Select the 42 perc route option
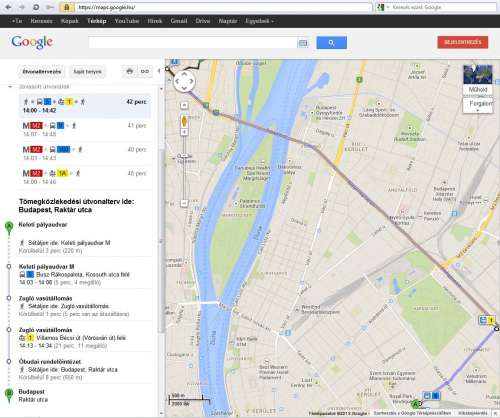 pyautogui.click(x=85, y=106)
